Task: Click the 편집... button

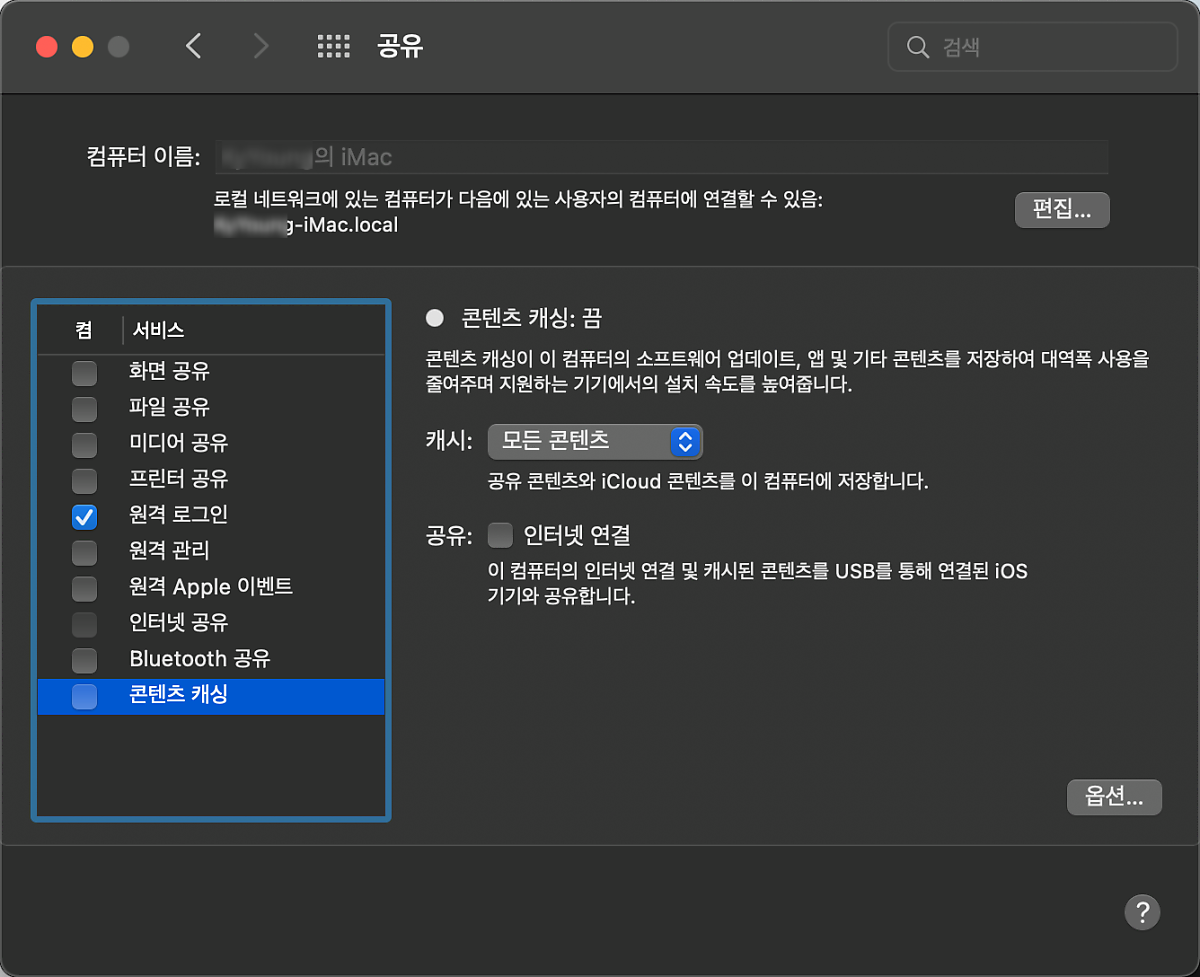Action: tap(1062, 211)
